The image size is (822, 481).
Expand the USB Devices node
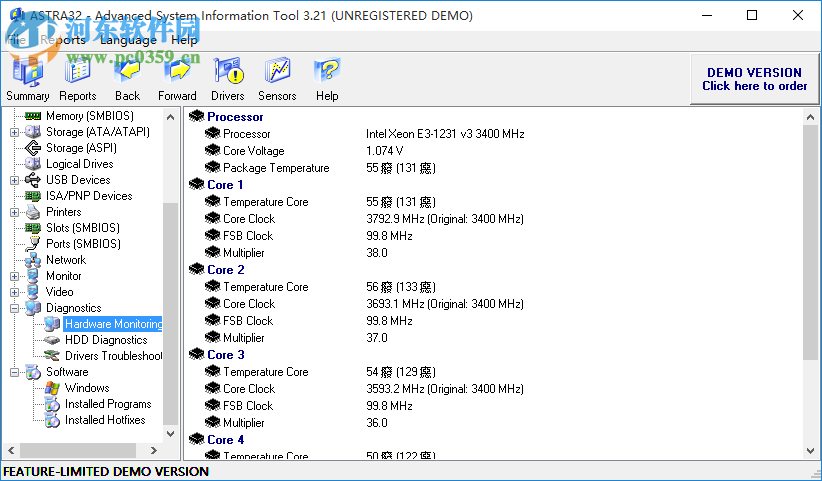pyautogui.click(x=14, y=180)
